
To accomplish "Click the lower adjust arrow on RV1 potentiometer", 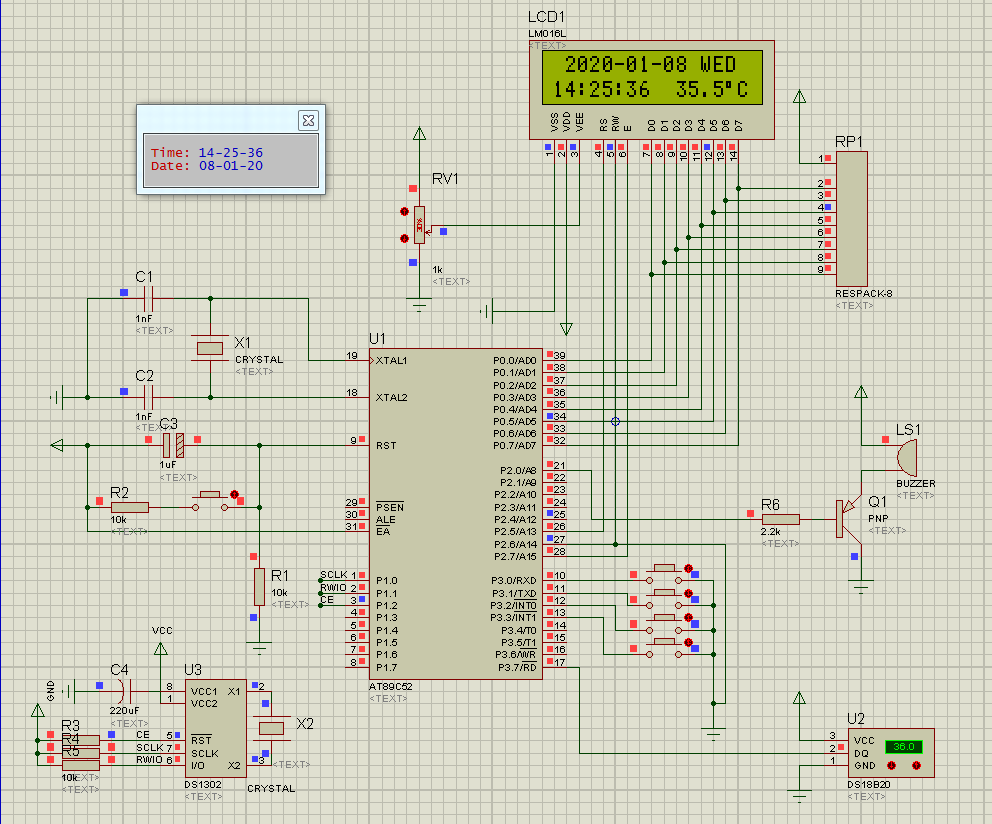I will click(404, 238).
